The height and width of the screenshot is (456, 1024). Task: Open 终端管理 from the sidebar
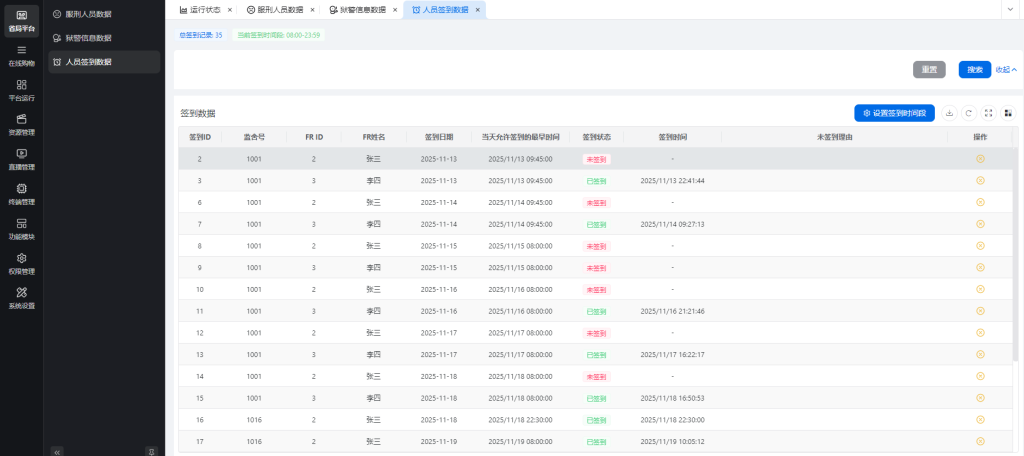coord(21,193)
